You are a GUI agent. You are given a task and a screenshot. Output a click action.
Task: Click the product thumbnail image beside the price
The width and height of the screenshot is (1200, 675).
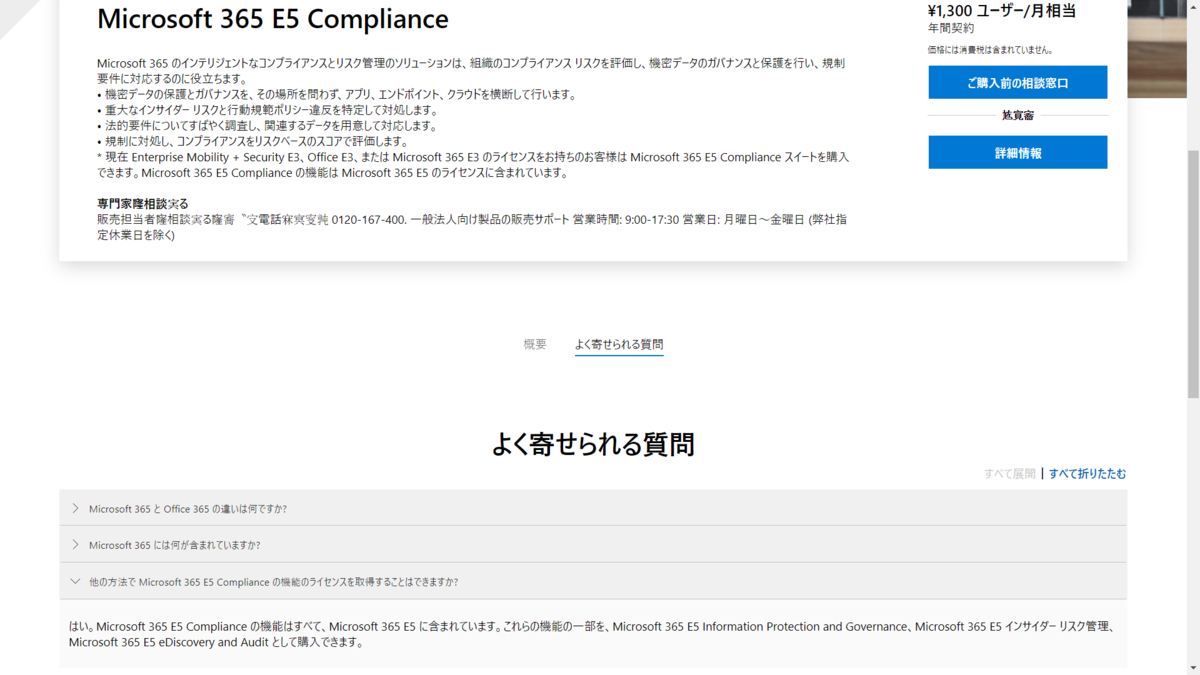coord(1157,48)
